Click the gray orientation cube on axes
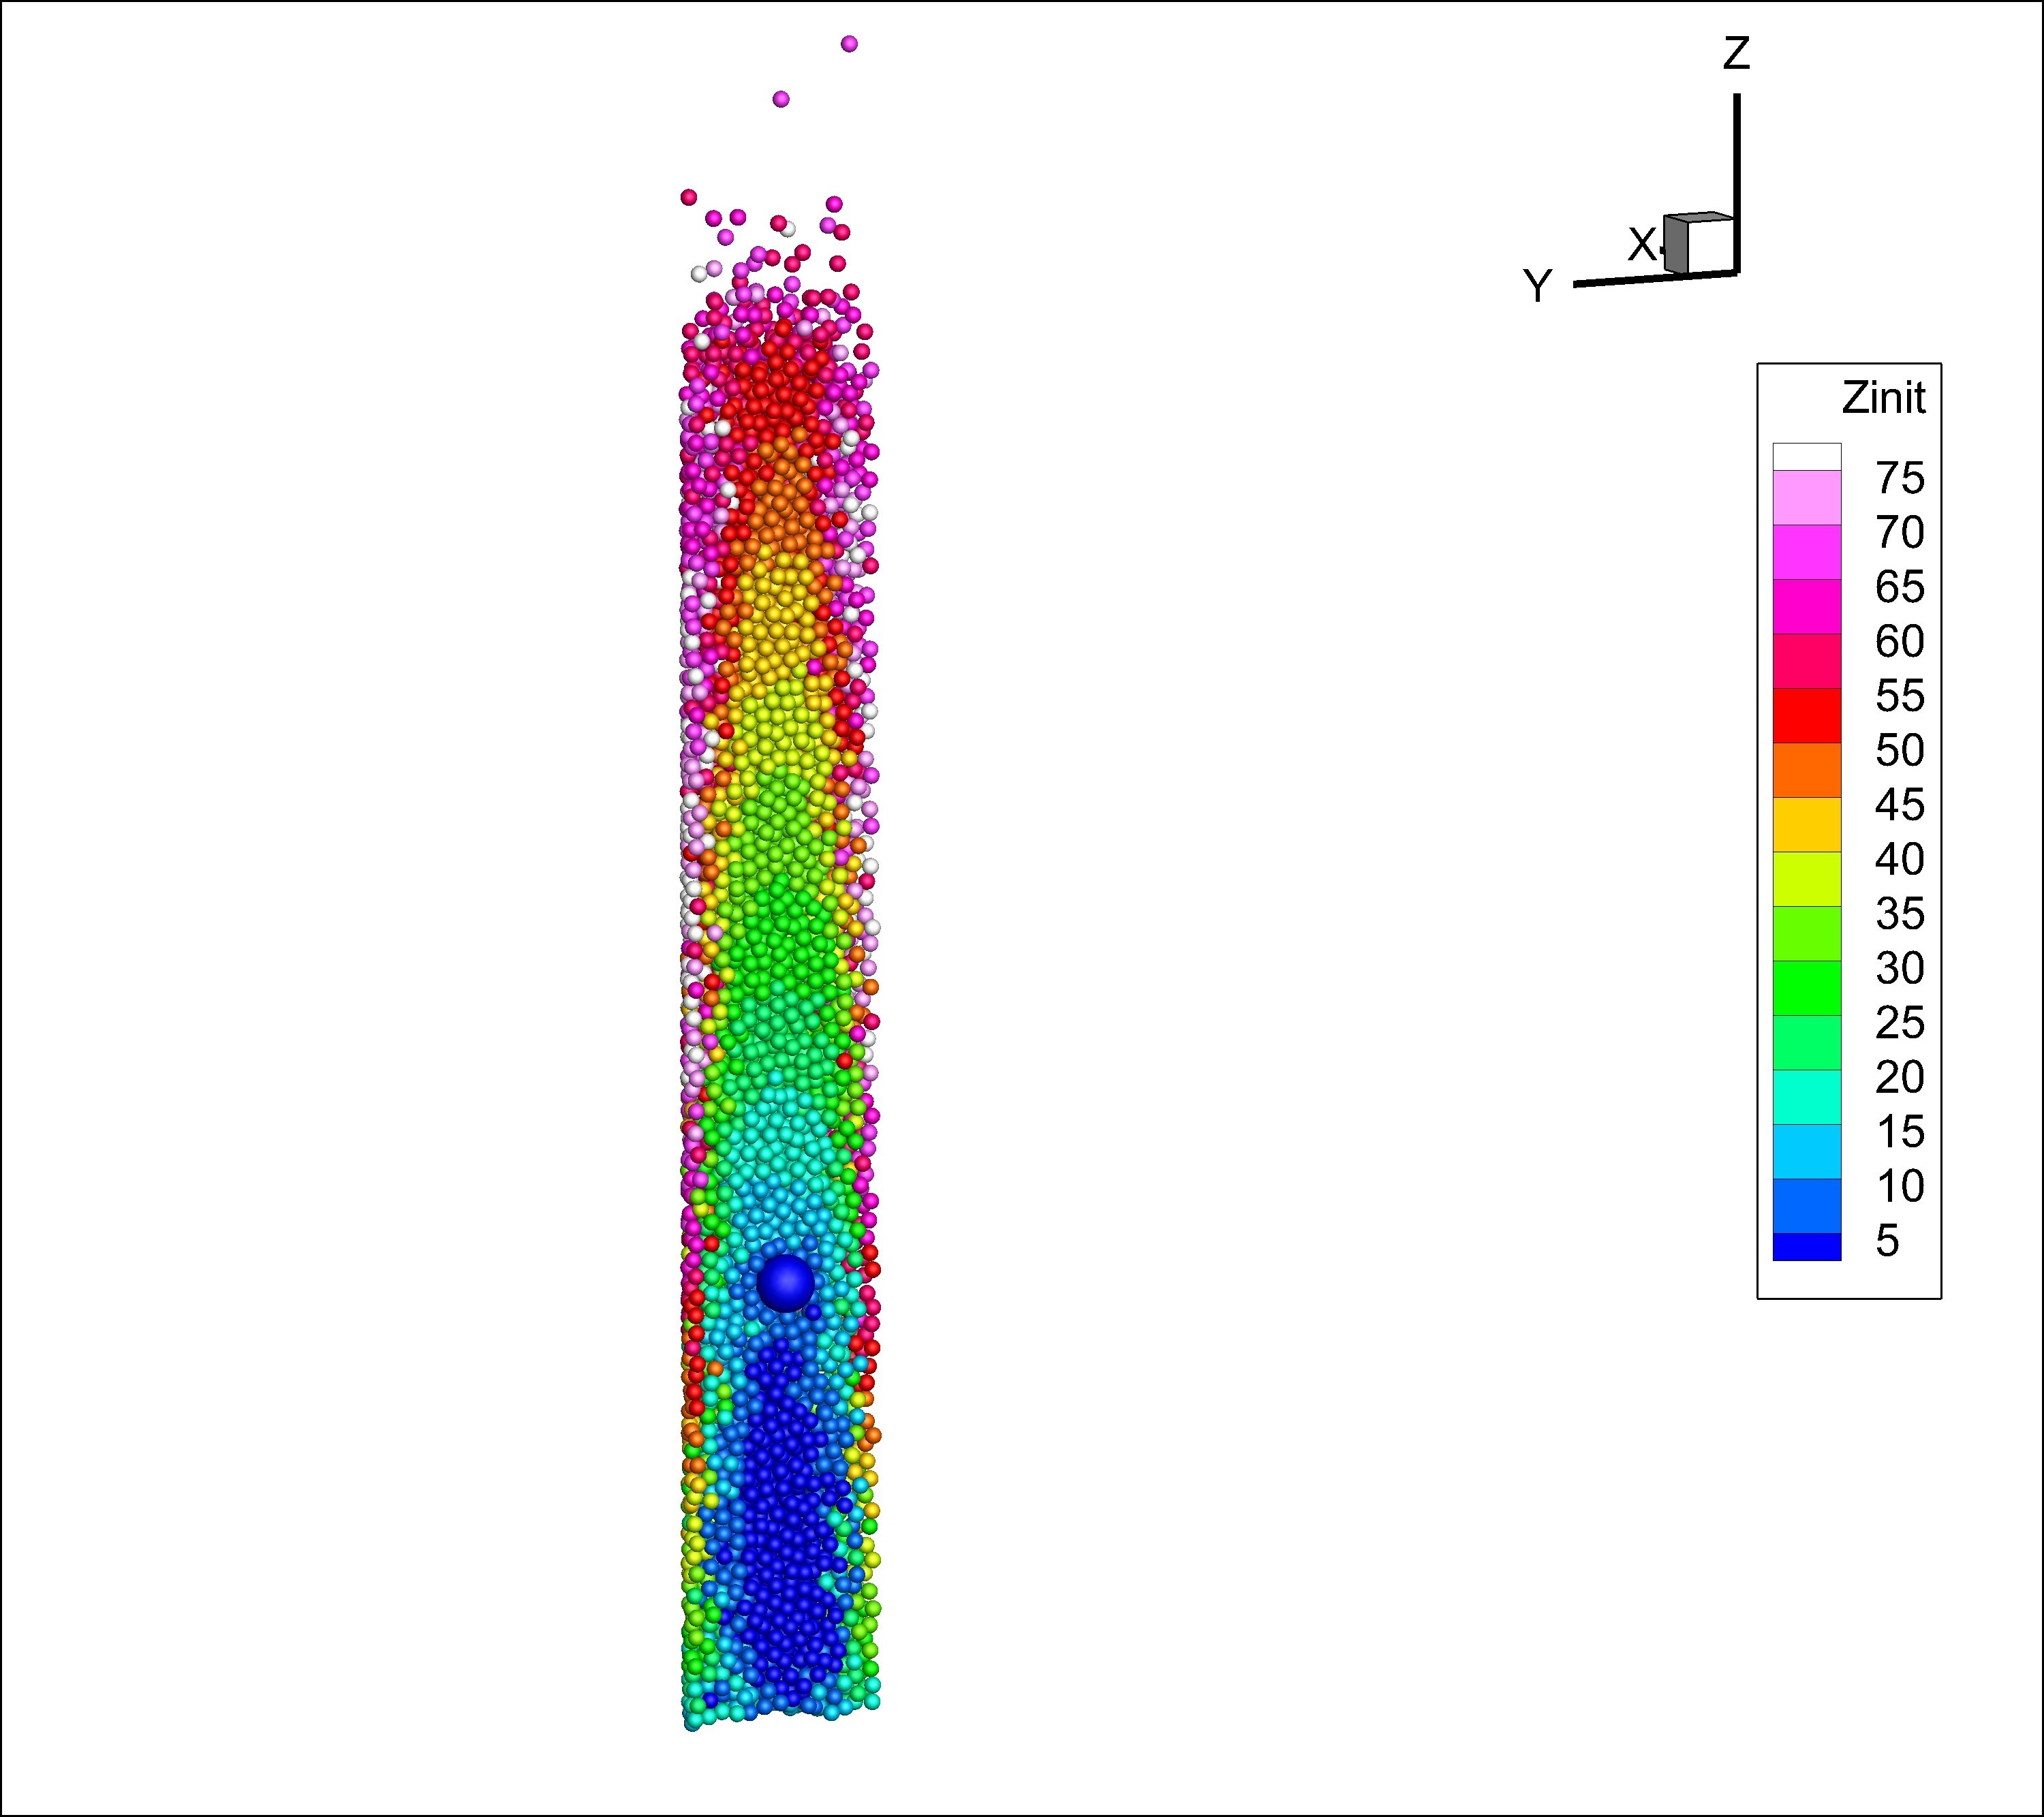The height and width of the screenshot is (1817, 2044). pos(1698,243)
